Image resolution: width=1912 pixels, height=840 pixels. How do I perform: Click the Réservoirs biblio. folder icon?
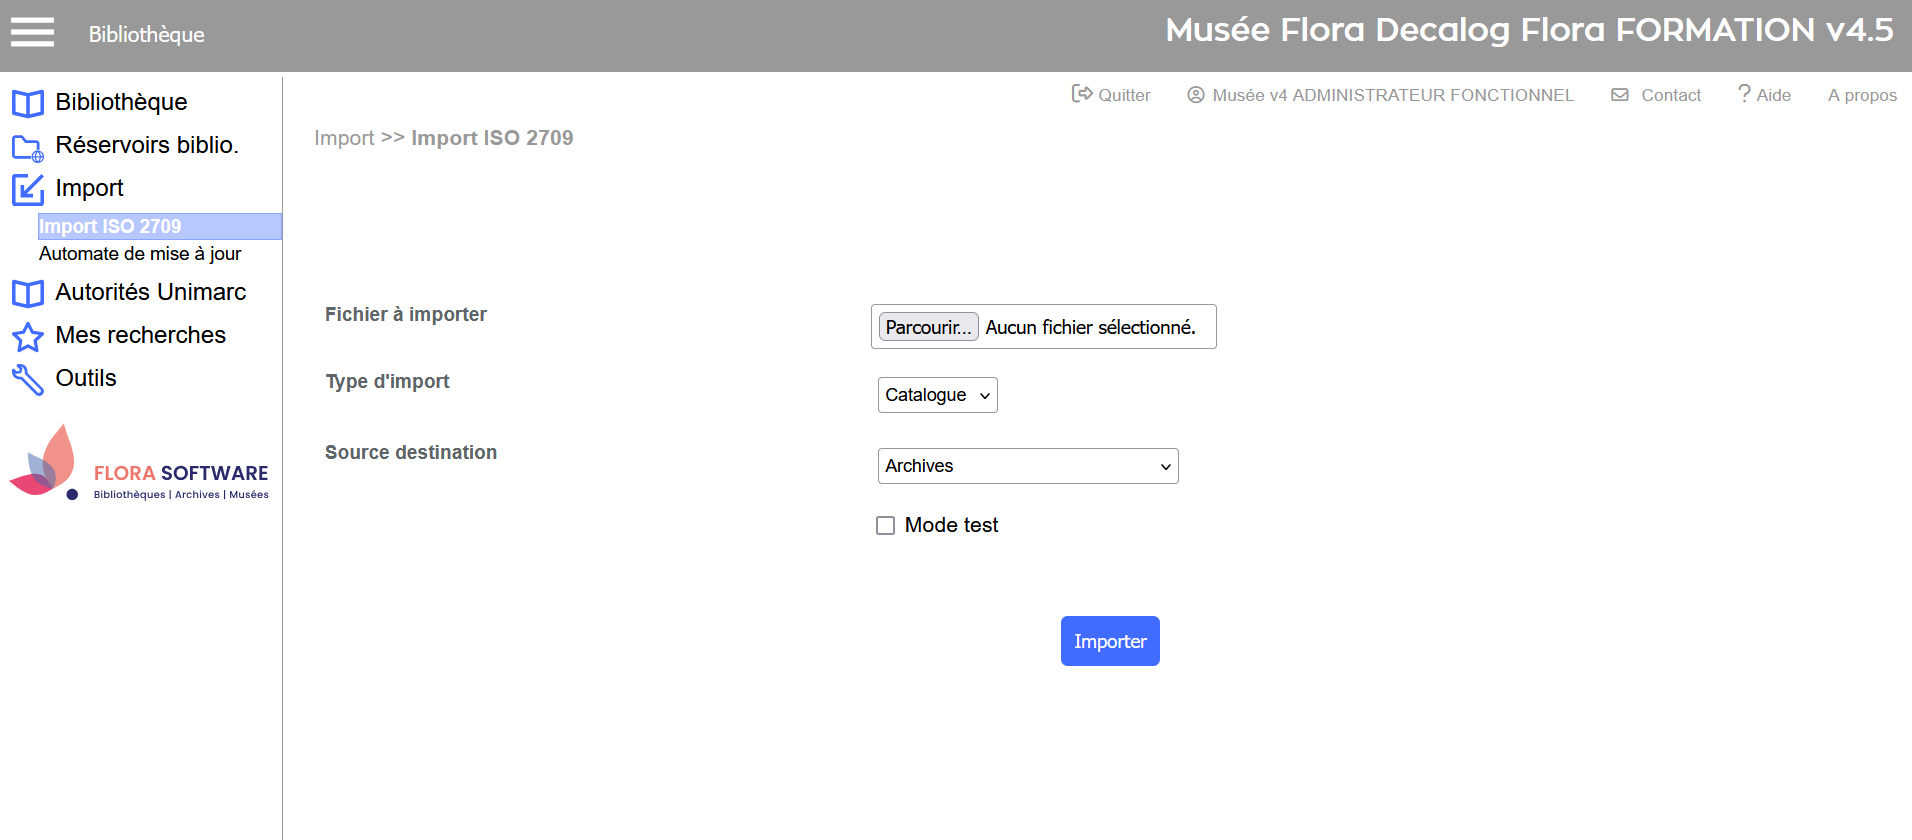click(28, 147)
